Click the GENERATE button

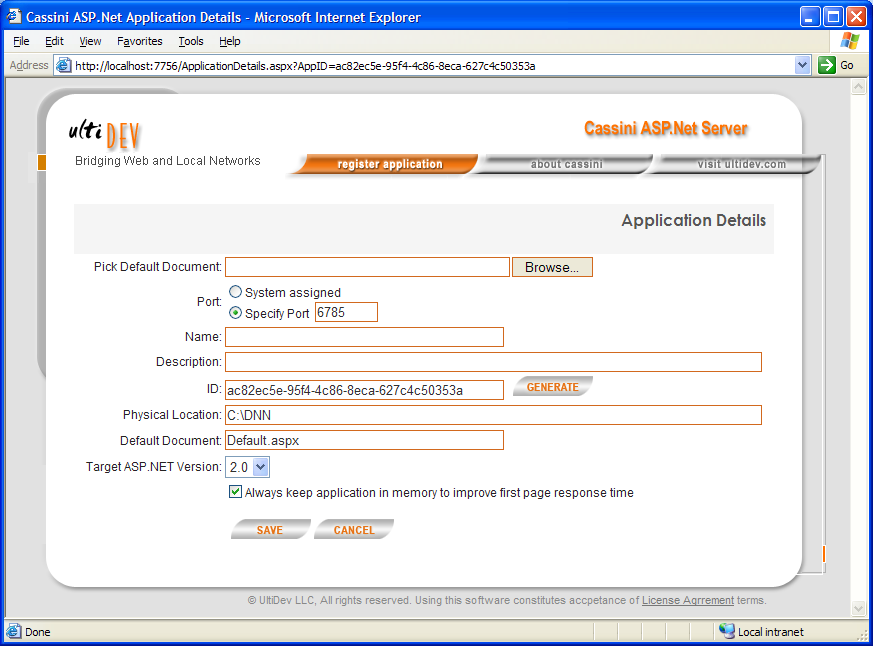coord(553,386)
